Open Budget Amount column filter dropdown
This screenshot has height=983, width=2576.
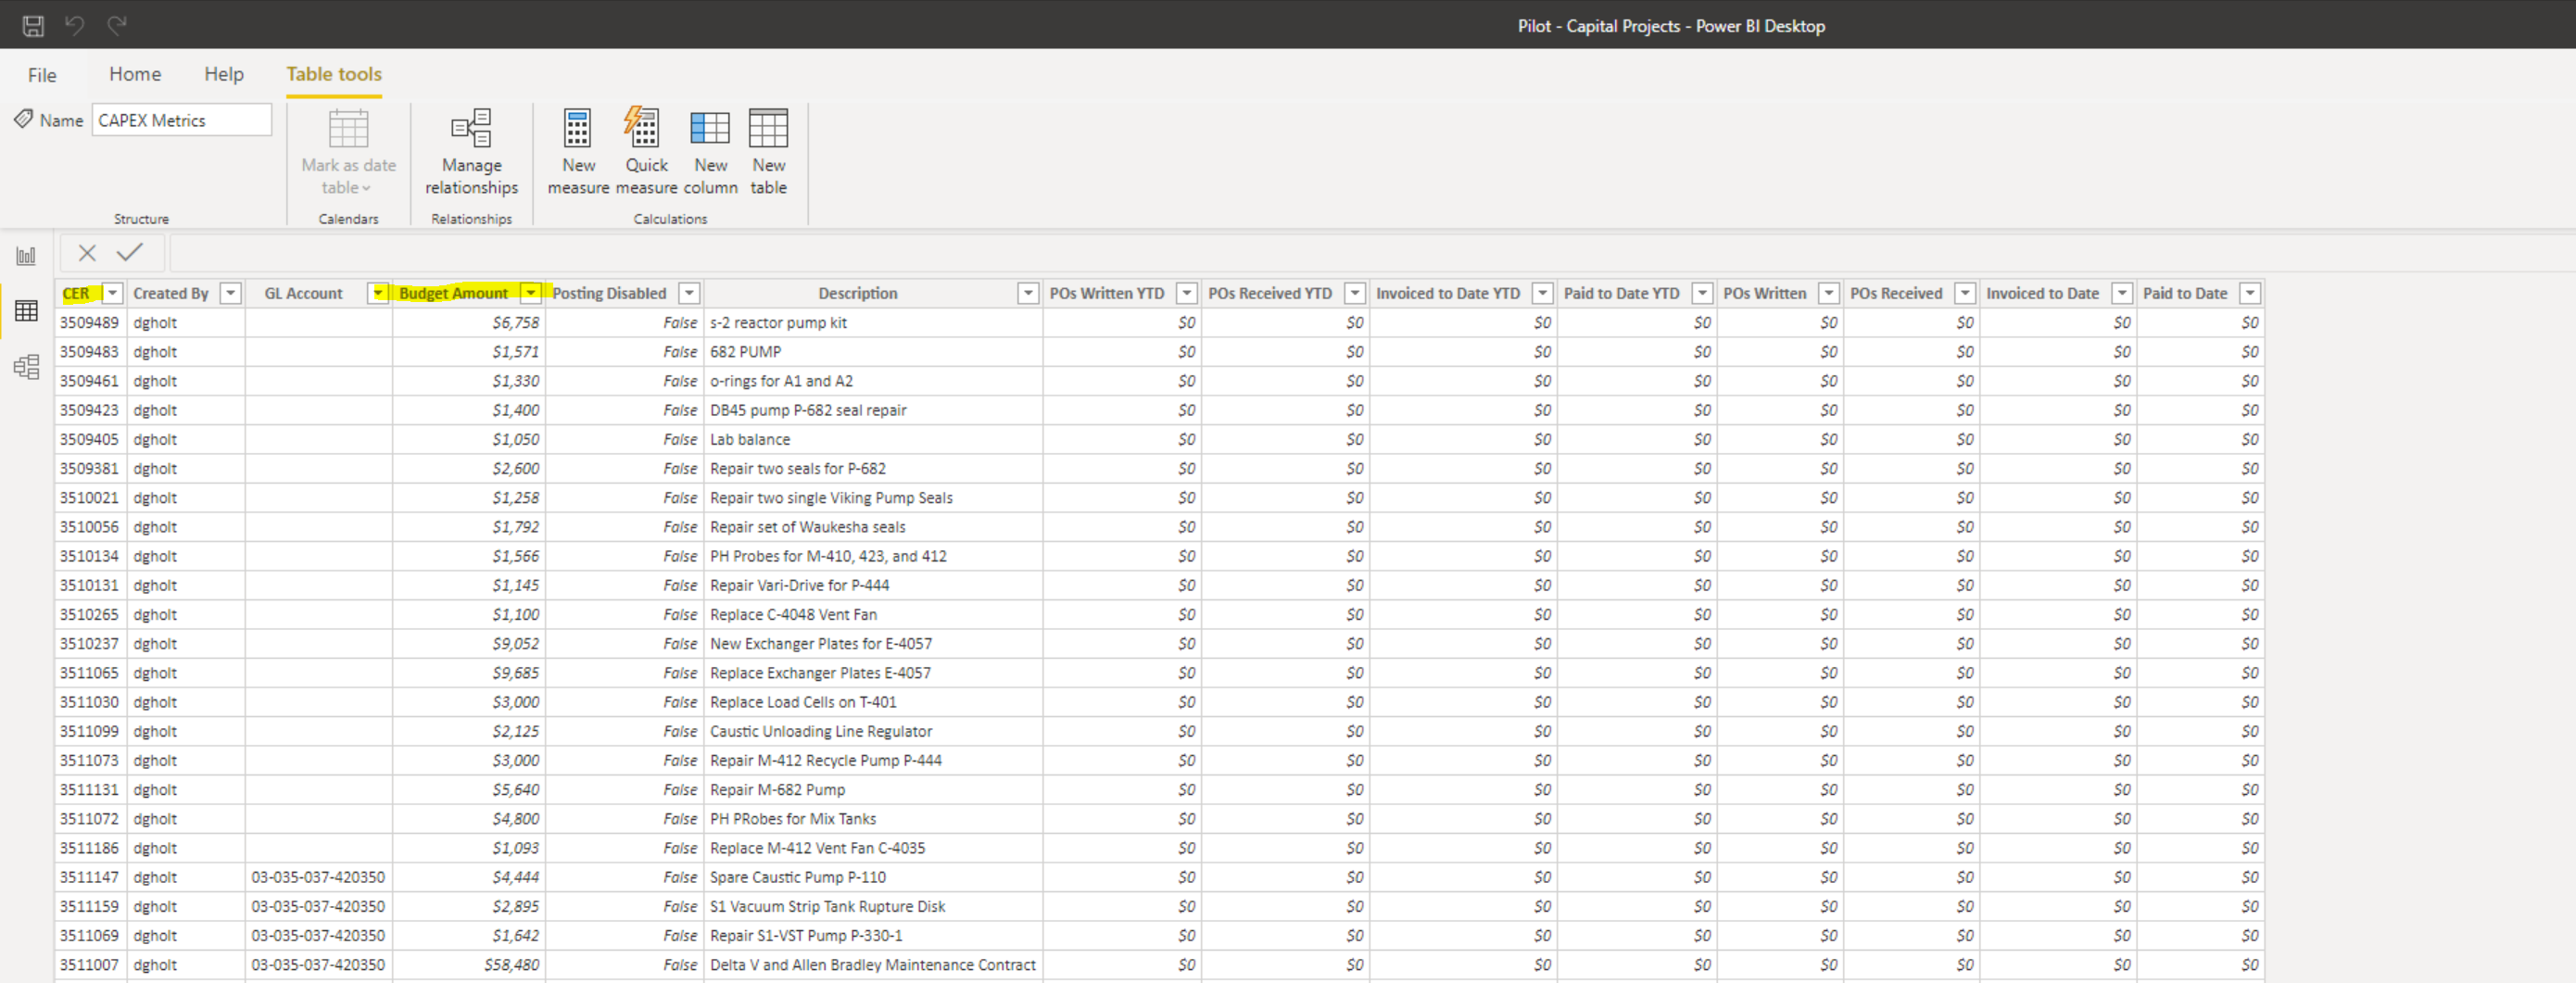[531, 293]
